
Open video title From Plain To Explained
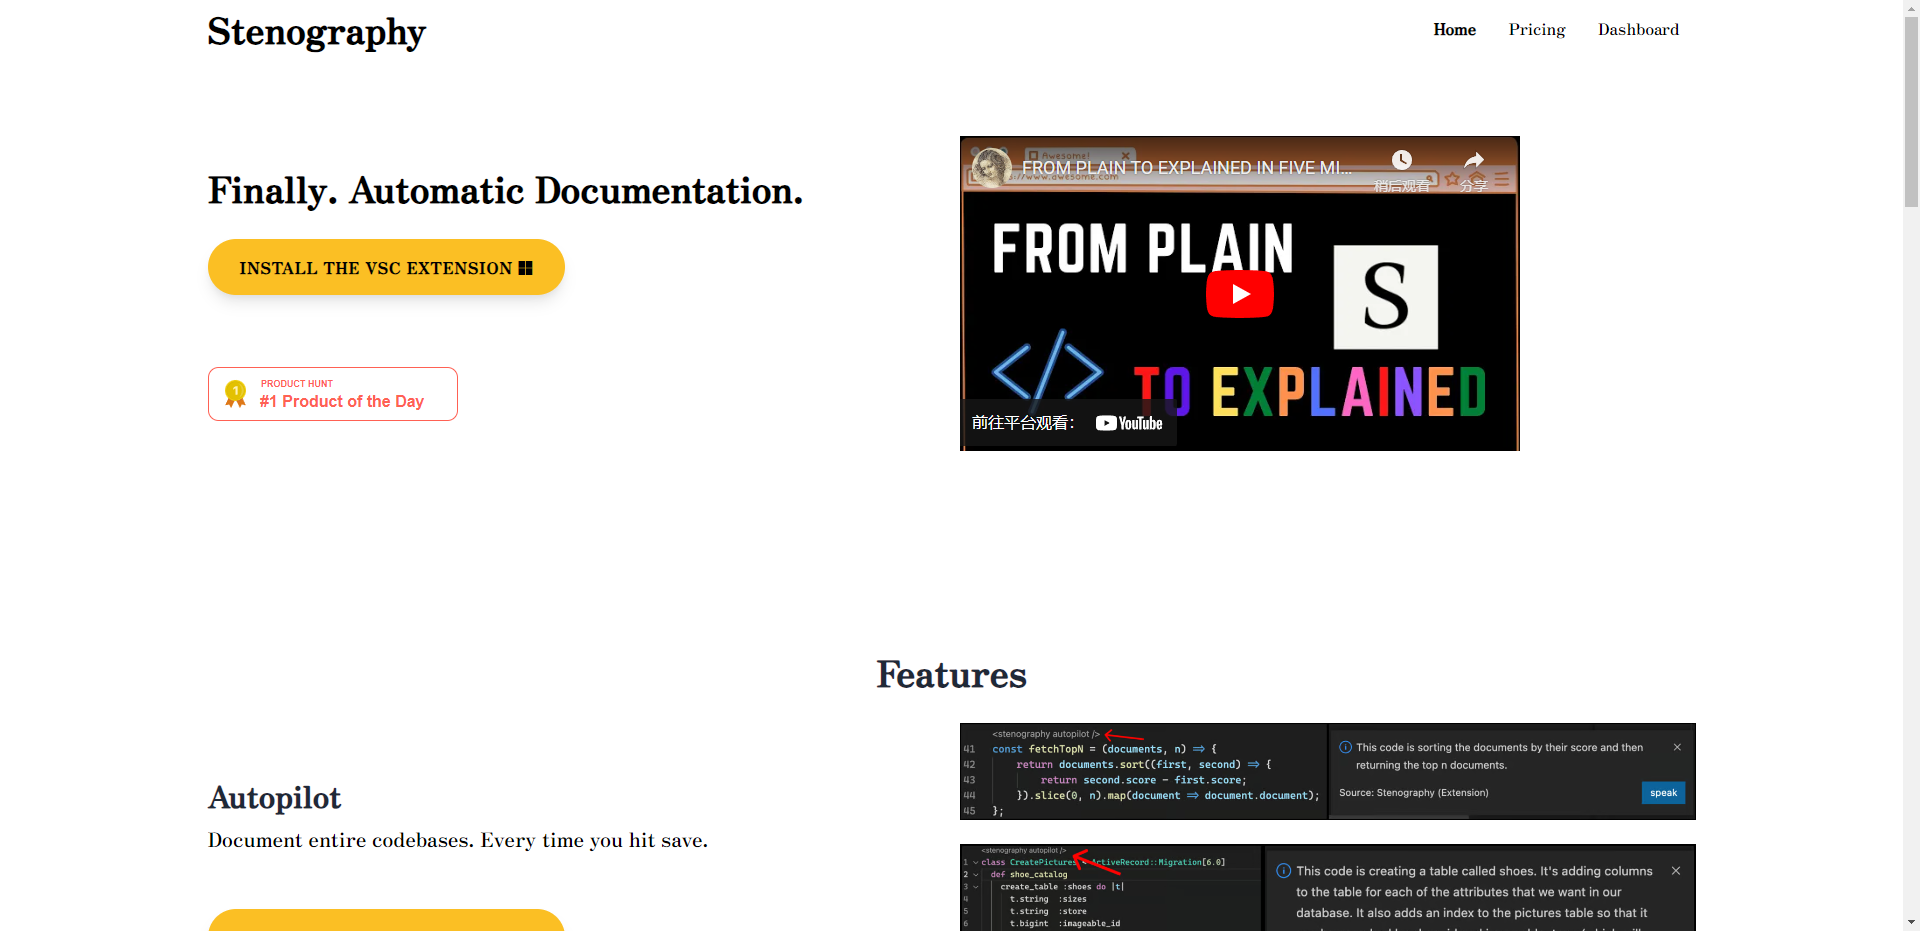pyautogui.click(x=1187, y=168)
